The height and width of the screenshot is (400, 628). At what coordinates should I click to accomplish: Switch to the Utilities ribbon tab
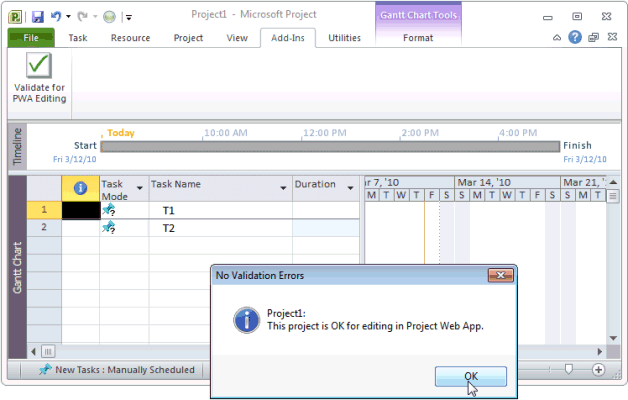point(344,38)
